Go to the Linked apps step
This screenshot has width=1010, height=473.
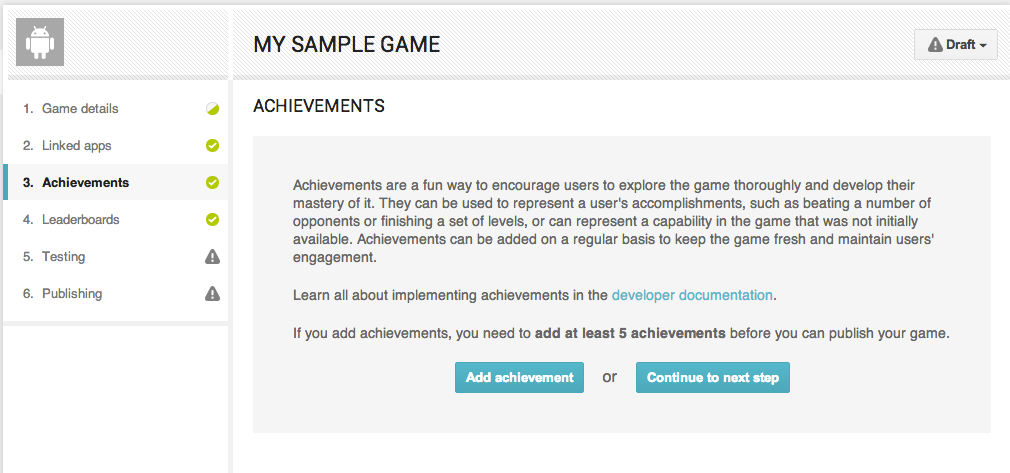76,146
